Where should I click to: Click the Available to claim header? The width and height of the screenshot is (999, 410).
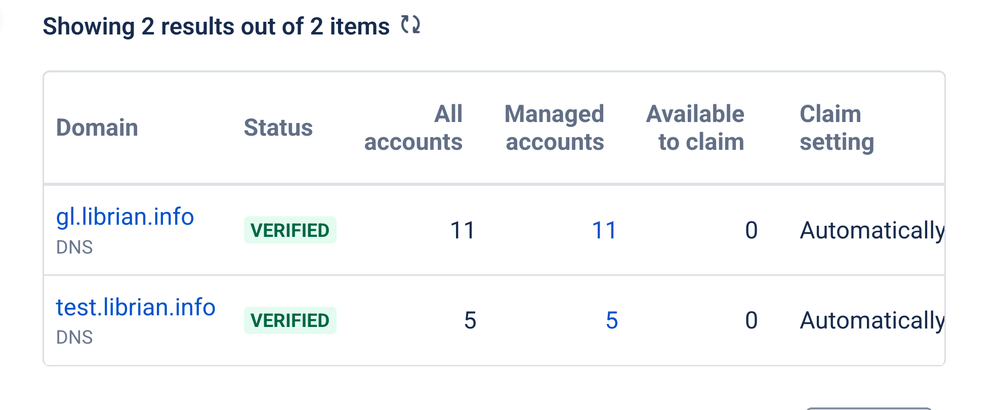(695, 127)
